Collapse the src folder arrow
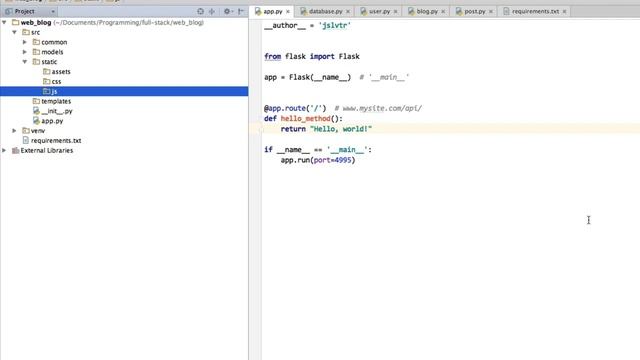This screenshot has width=640, height=360. coord(14,32)
